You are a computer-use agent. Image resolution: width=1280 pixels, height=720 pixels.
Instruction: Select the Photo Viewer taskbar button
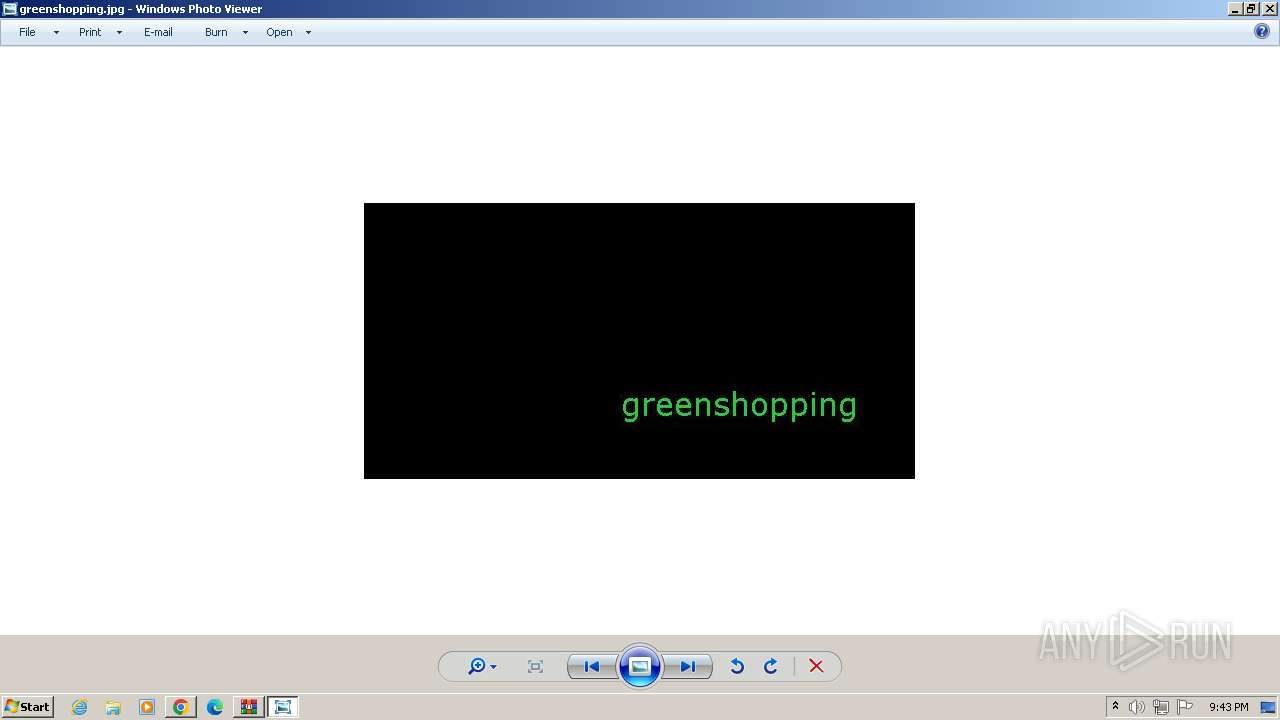(283, 707)
